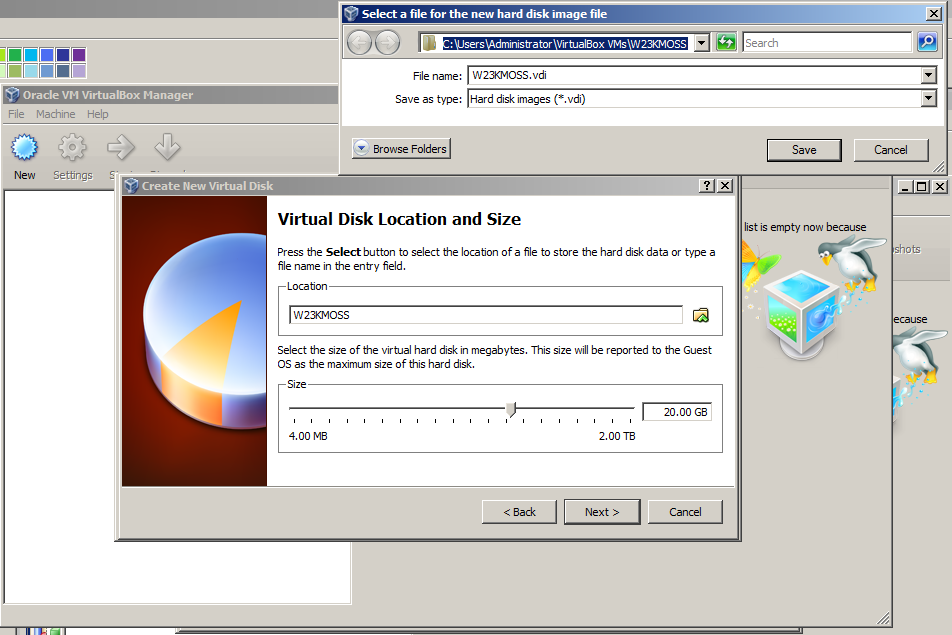Click the Location text field W23KMOSS
Viewport: 952px width, 635px height.
coord(486,315)
